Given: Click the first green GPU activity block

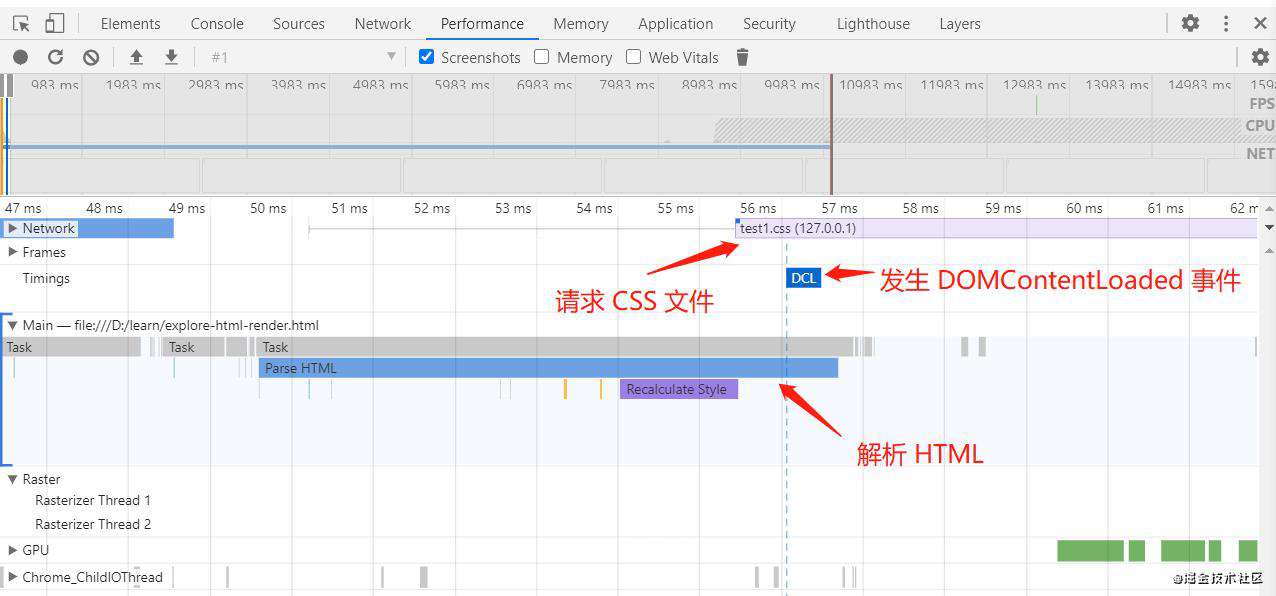Looking at the screenshot, I should [1090, 551].
